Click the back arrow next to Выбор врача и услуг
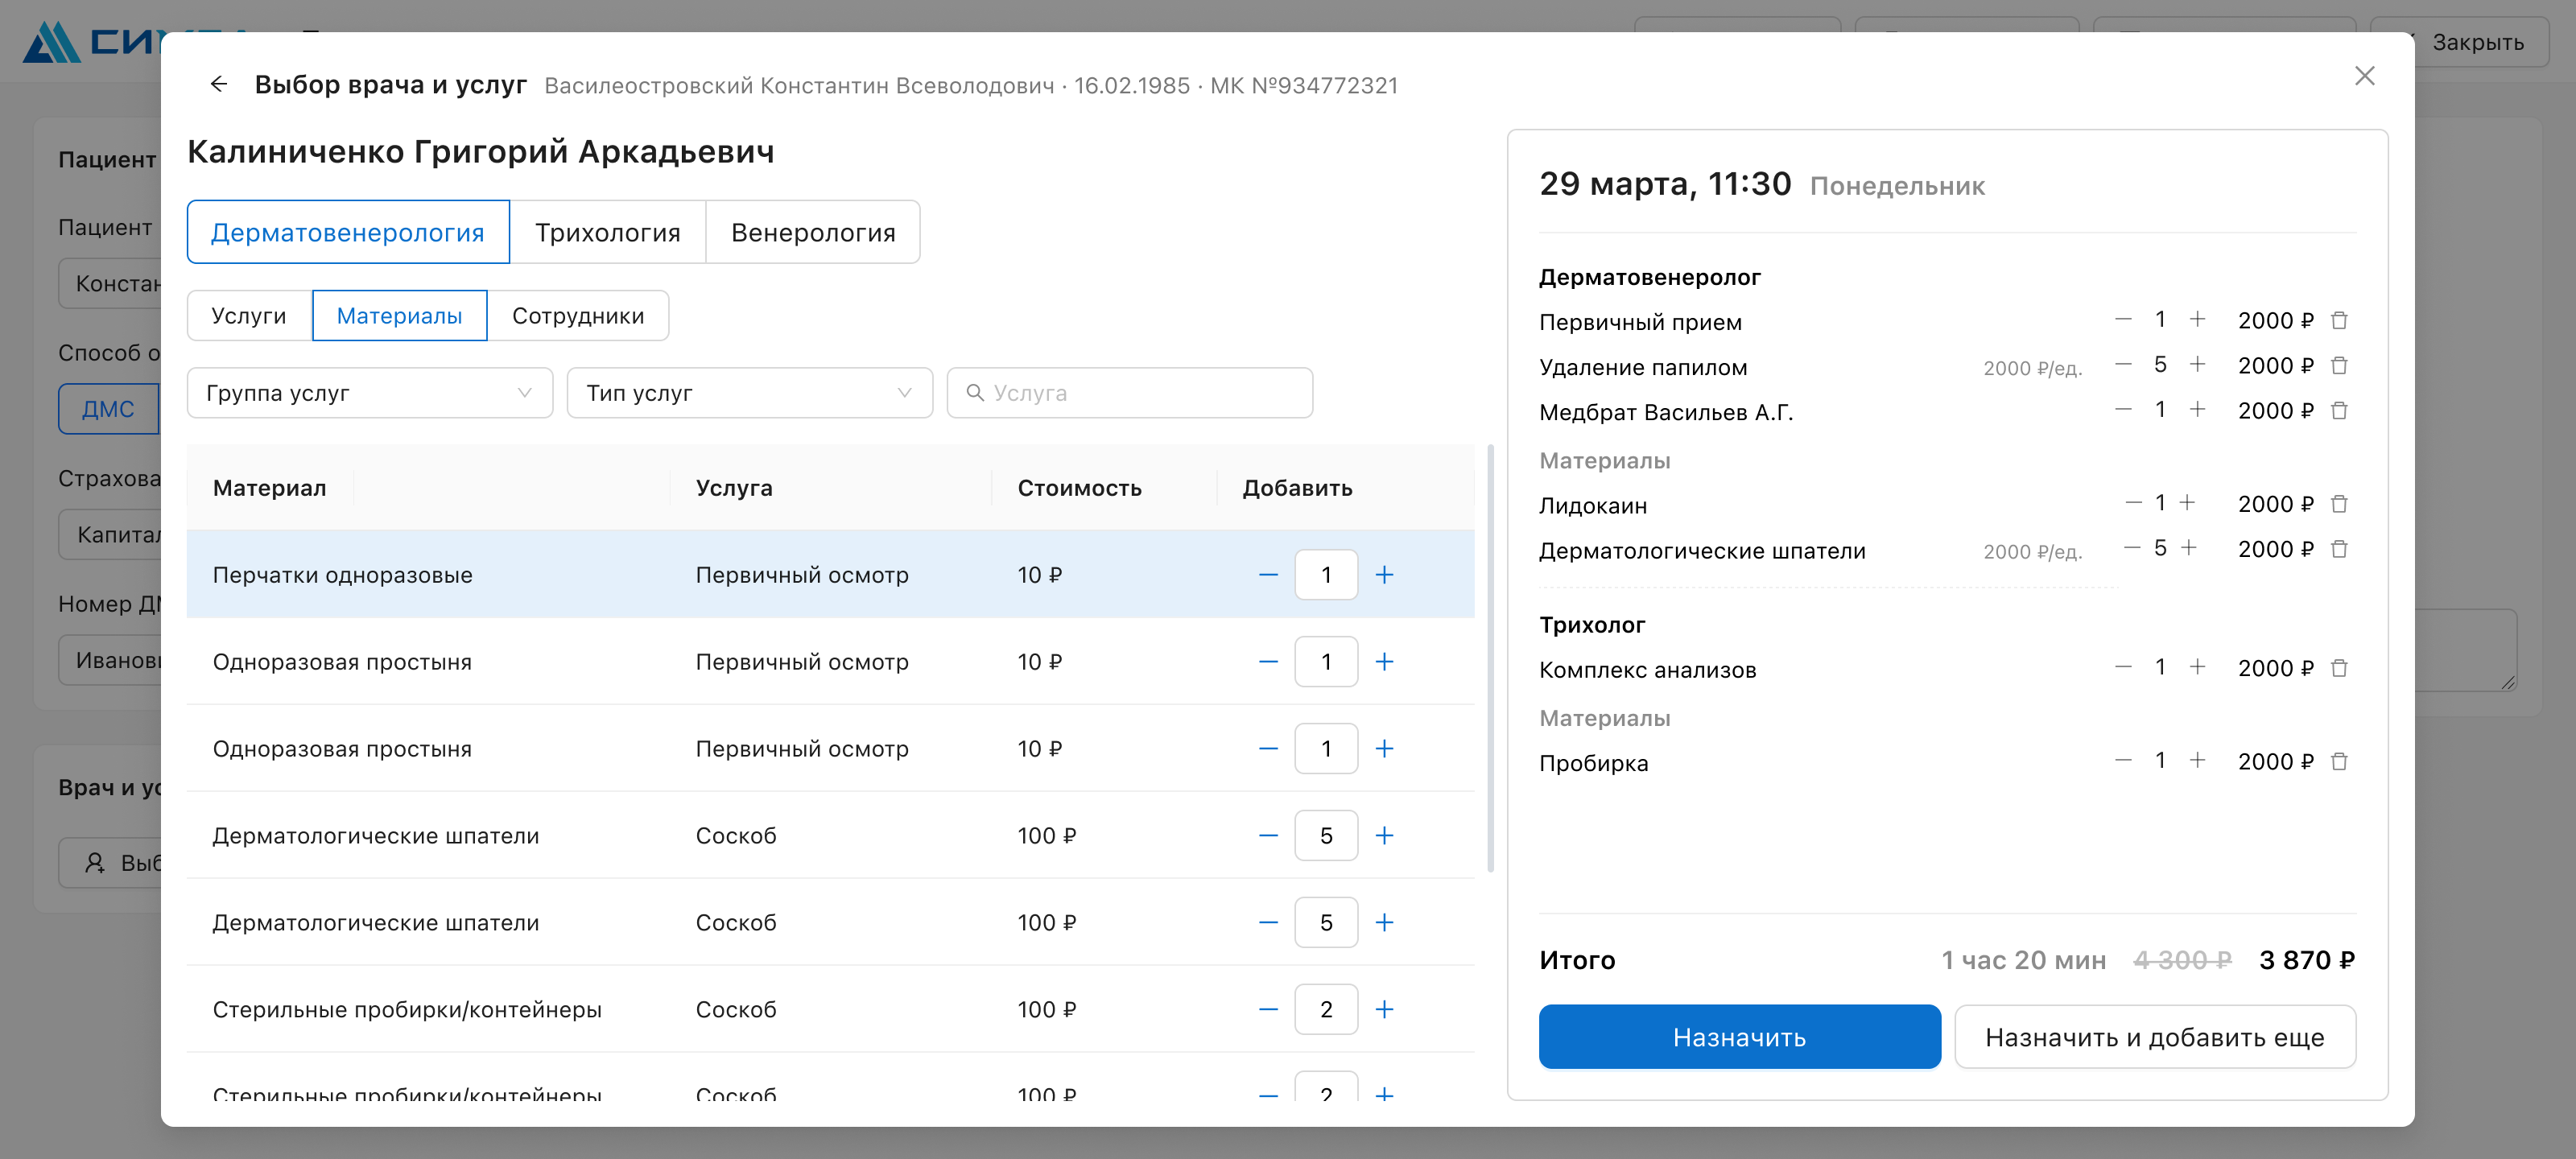 tap(218, 84)
